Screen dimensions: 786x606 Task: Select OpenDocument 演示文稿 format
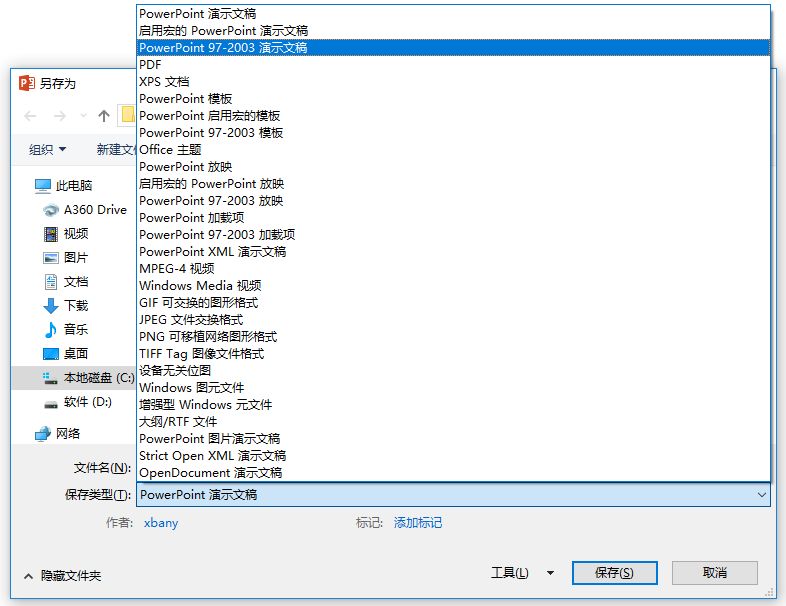click(x=453, y=474)
